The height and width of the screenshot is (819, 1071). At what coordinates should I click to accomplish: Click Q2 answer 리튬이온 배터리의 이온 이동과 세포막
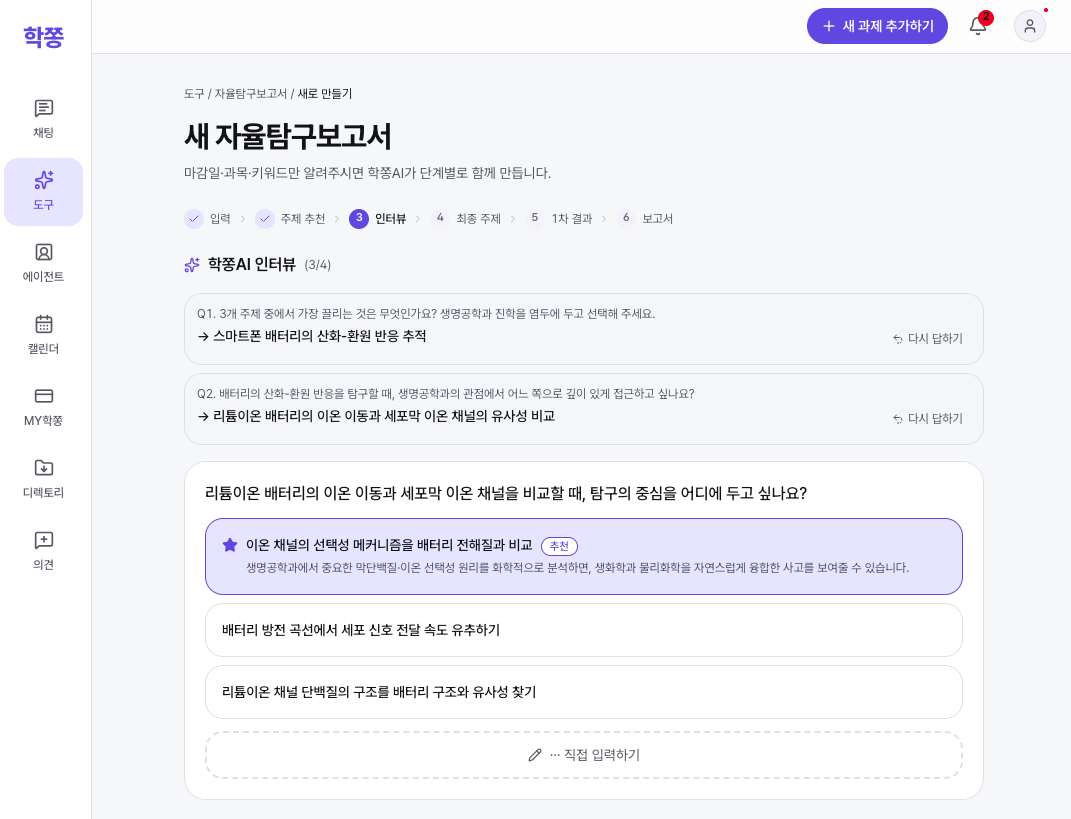(x=383, y=416)
